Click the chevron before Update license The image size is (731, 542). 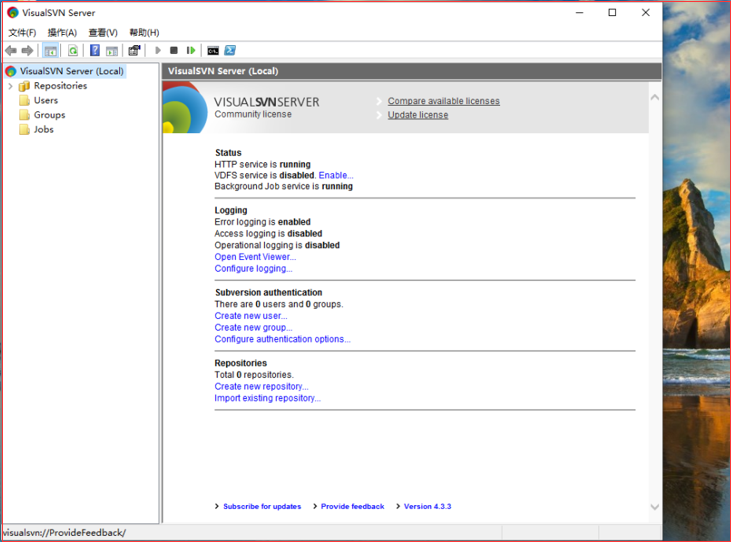pos(379,115)
